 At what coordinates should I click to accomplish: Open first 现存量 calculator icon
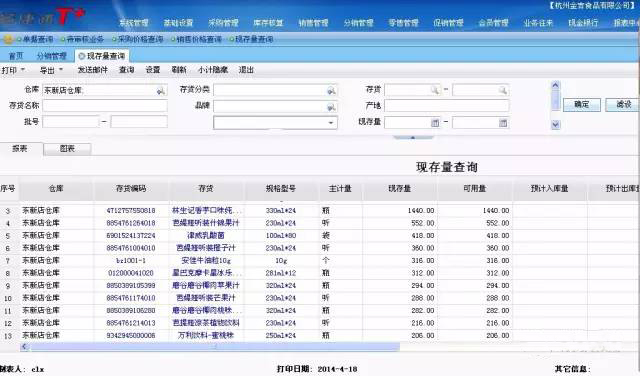pyautogui.click(x=435, y=123)
